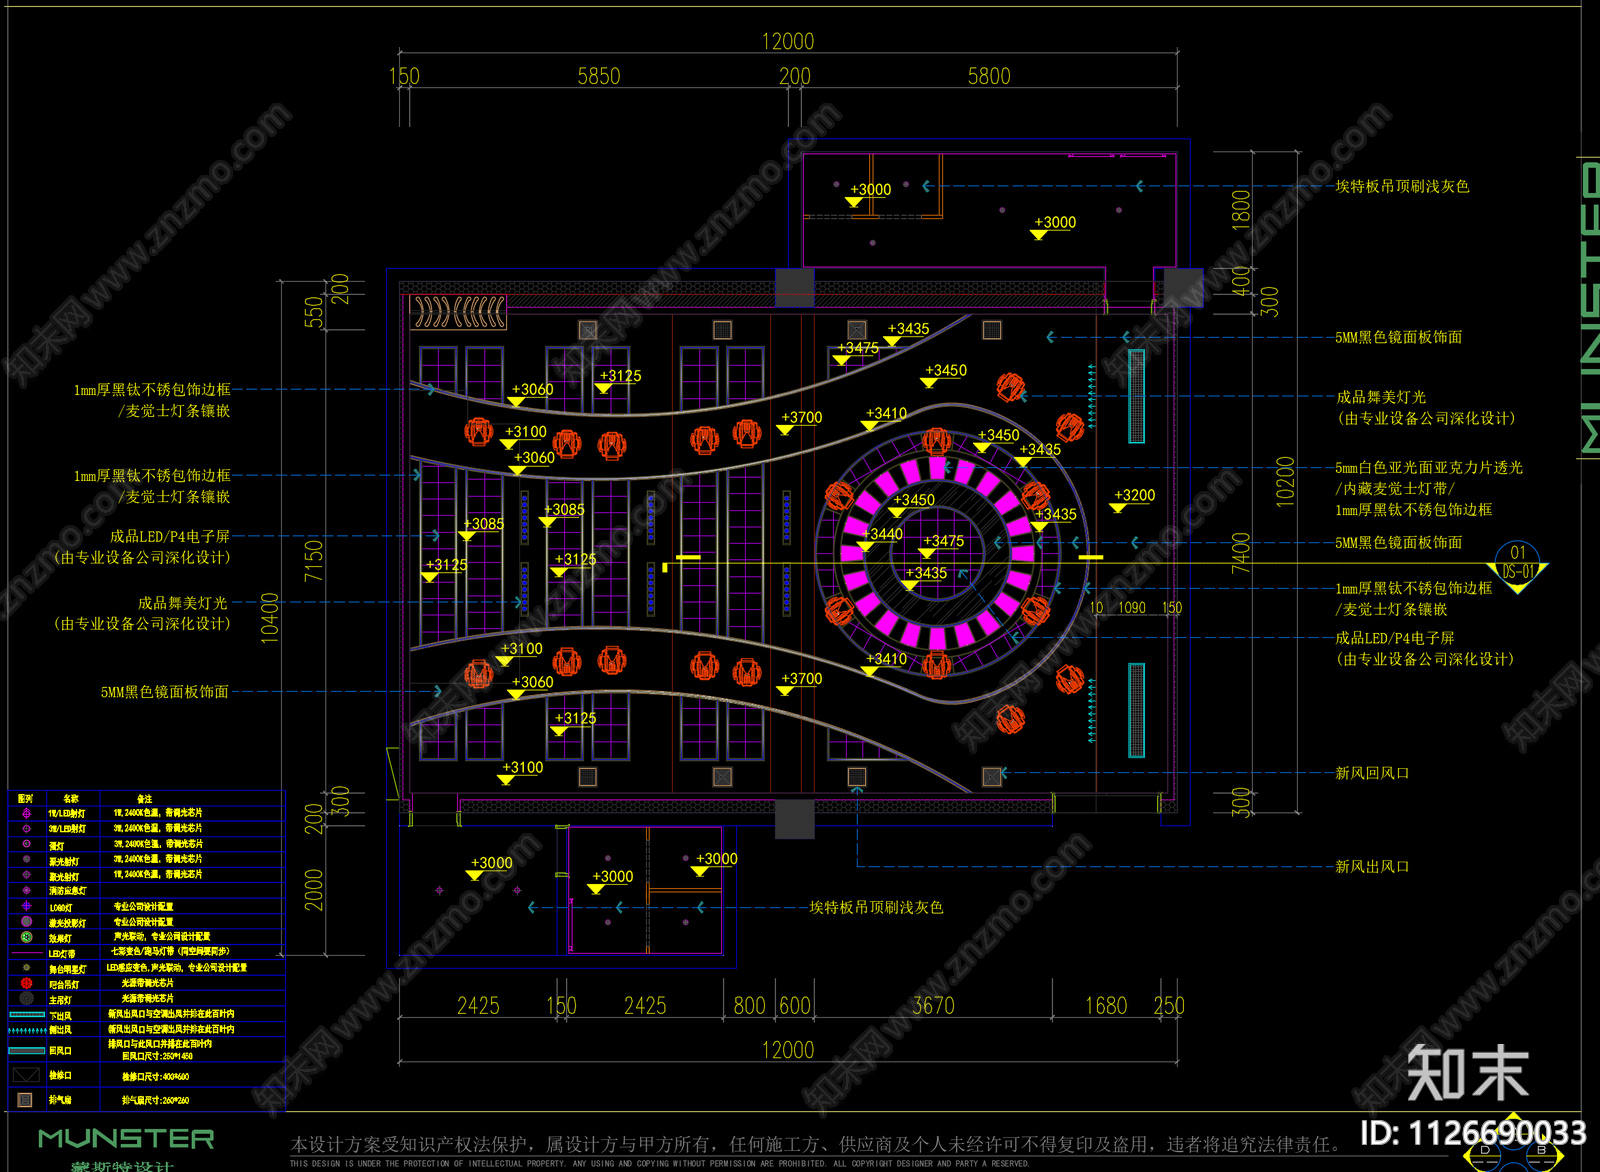This screenshot has width=1600, height=1172.
Task: Click the 舞台明星灯 legend symbol
Action: pos(26,968)
